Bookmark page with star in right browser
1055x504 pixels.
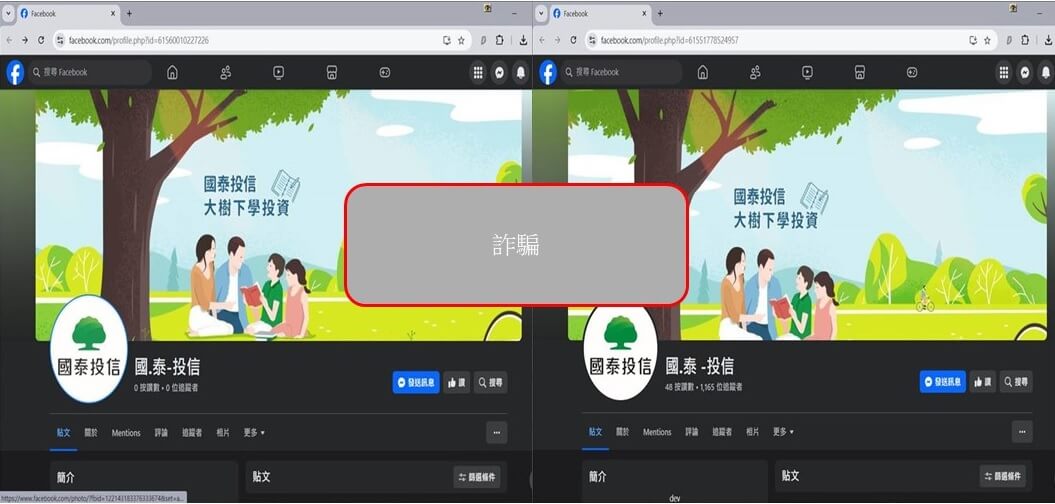point(987,40)
